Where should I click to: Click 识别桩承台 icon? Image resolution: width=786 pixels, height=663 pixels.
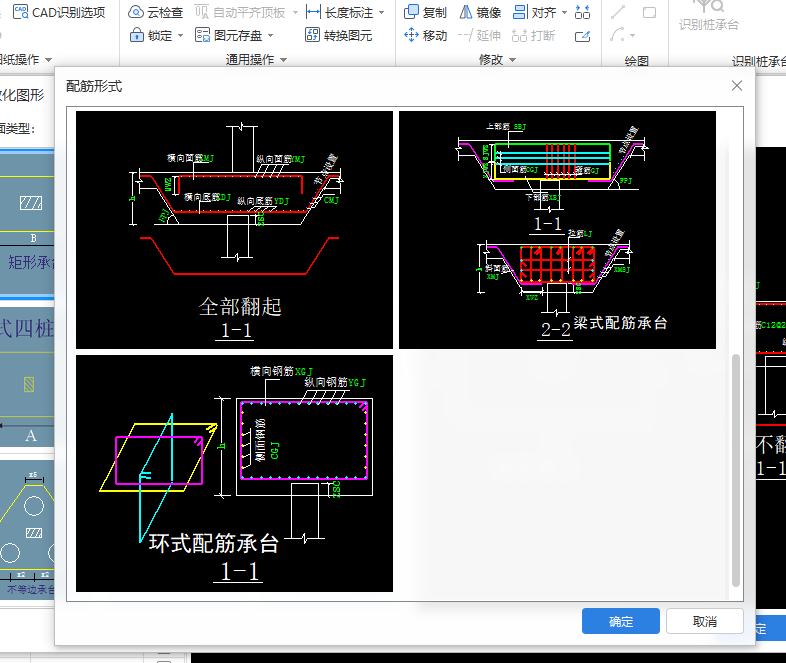(709, 15)
